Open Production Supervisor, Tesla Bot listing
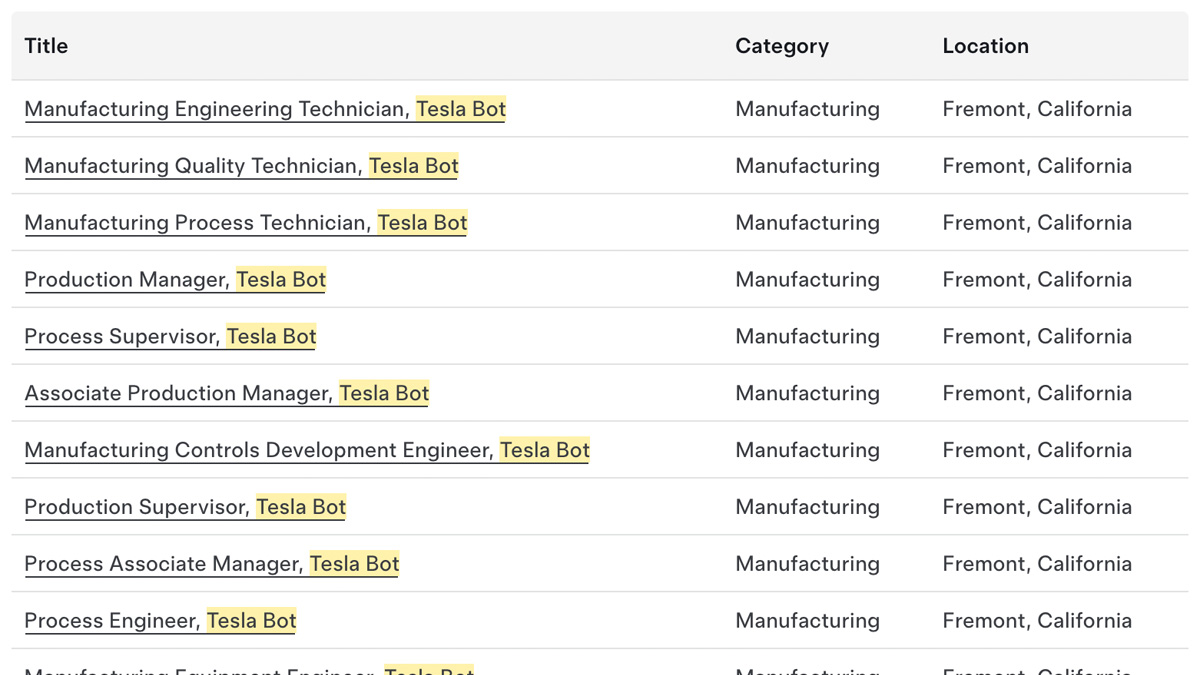The height and width of the screenshot is (675, 1200). click(185, 508)
